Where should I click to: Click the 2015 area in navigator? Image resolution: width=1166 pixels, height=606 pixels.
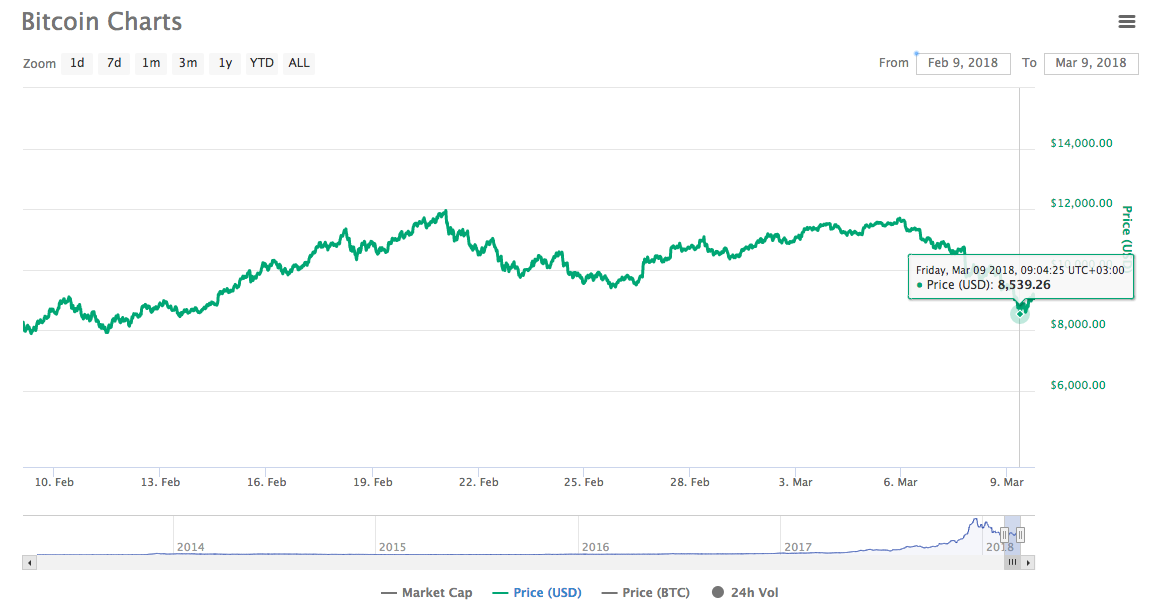click(x=393, y=547)
